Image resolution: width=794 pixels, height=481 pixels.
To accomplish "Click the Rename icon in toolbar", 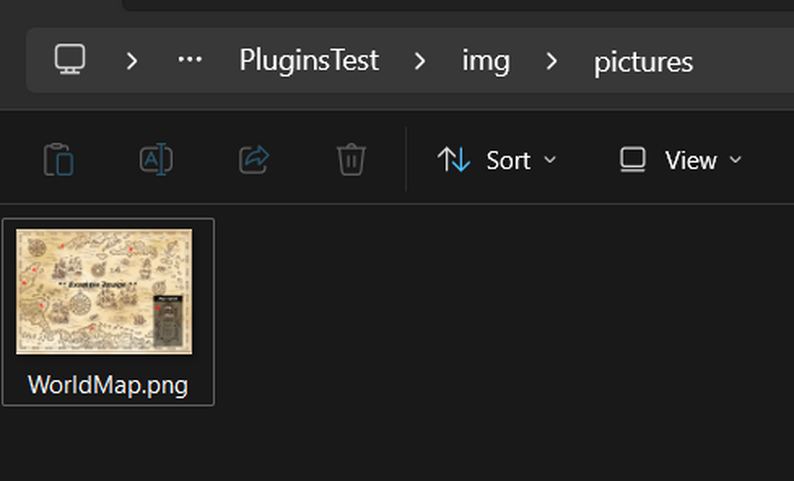I will pos(157,160).
